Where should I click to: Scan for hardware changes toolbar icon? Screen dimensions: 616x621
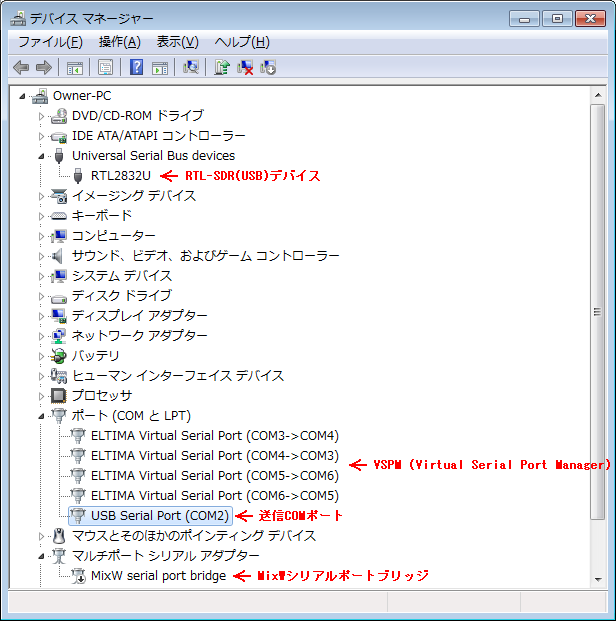(x=191, y=67)
